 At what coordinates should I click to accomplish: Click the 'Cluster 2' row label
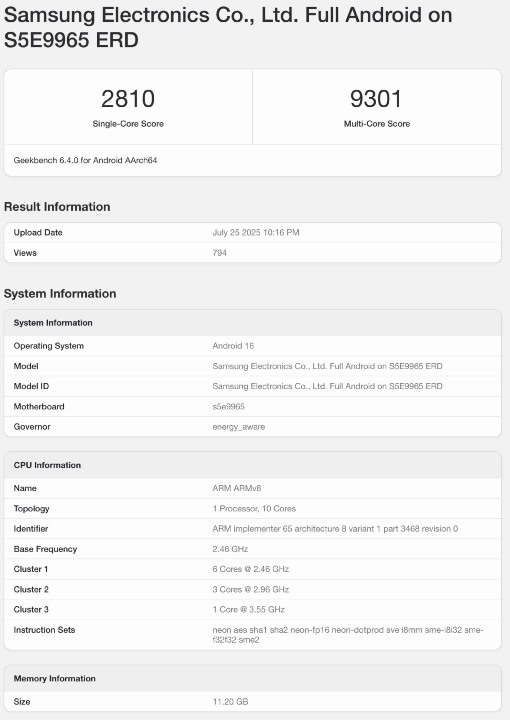pos(31,589)
